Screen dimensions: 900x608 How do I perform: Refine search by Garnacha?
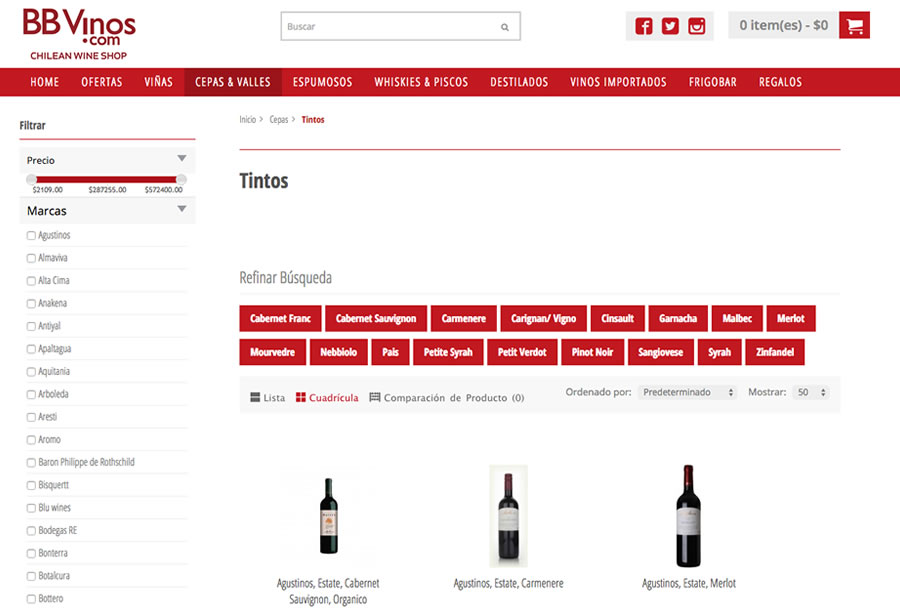coord(678,319)
